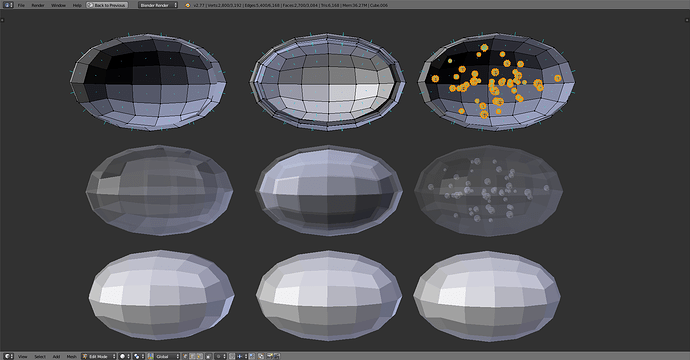690x360 pixels.
Task: Open the Render menu
Action: (x=38, y=5)
